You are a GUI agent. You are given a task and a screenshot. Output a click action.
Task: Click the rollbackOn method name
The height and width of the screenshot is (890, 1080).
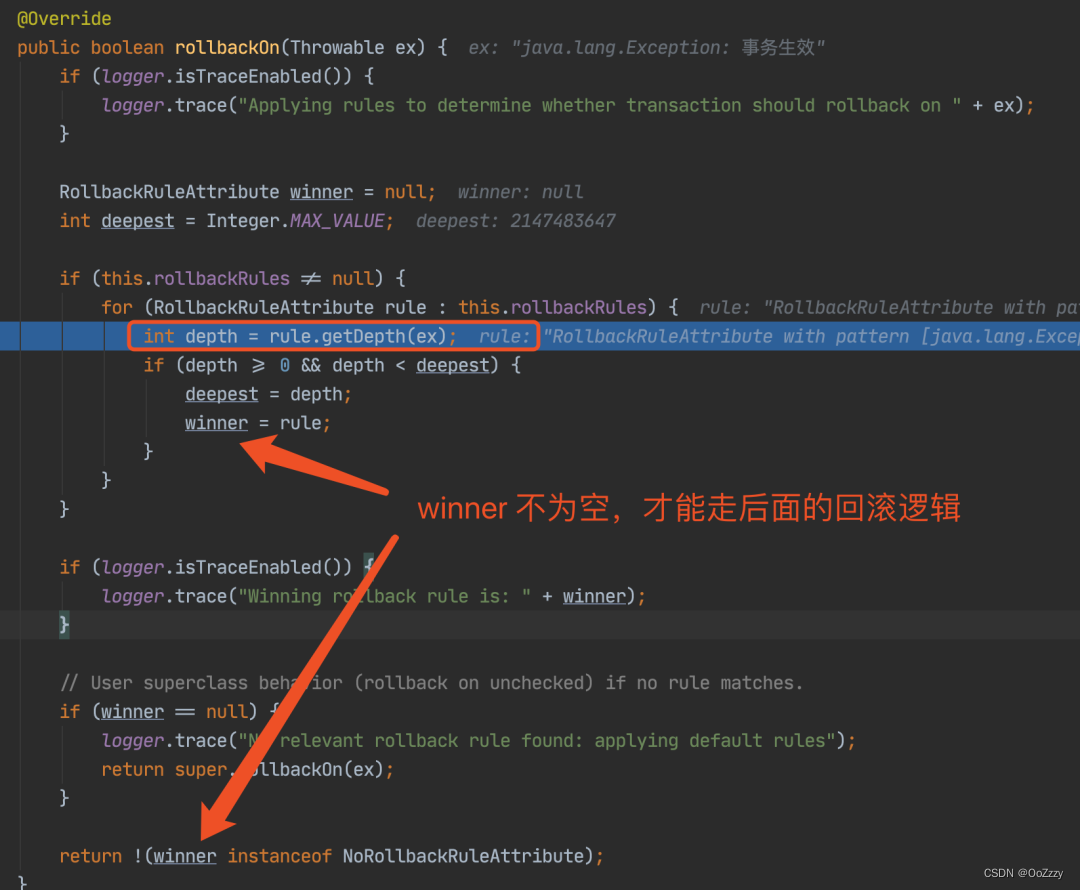pyautogui.click(x=227, y=48)
